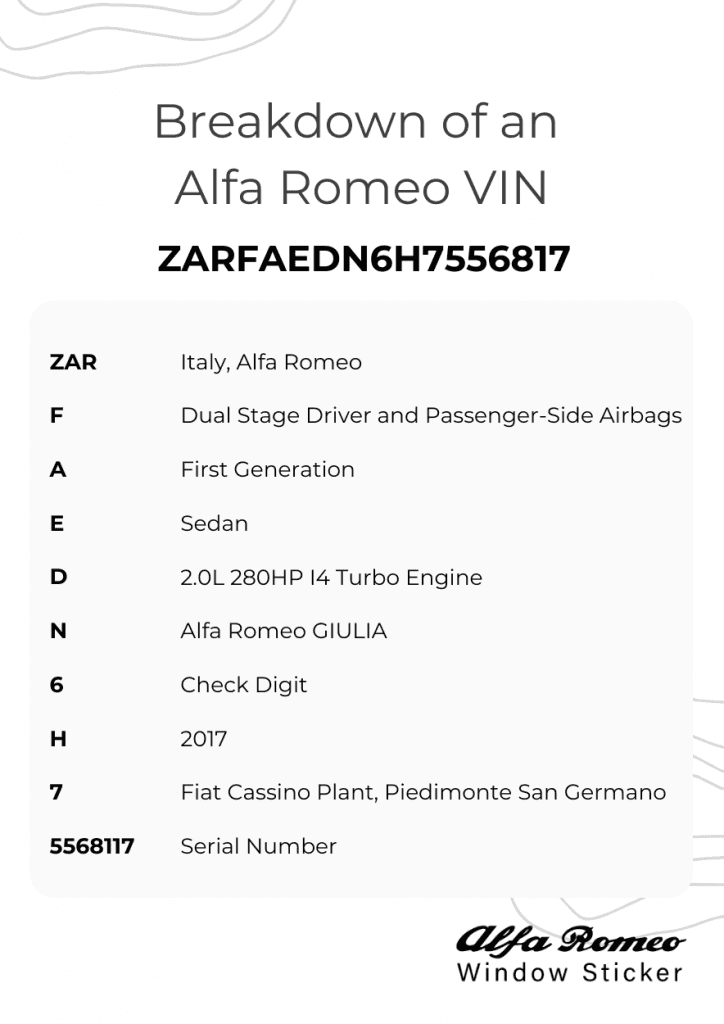Select the "Sedan" body type text

tap(214, 524)
